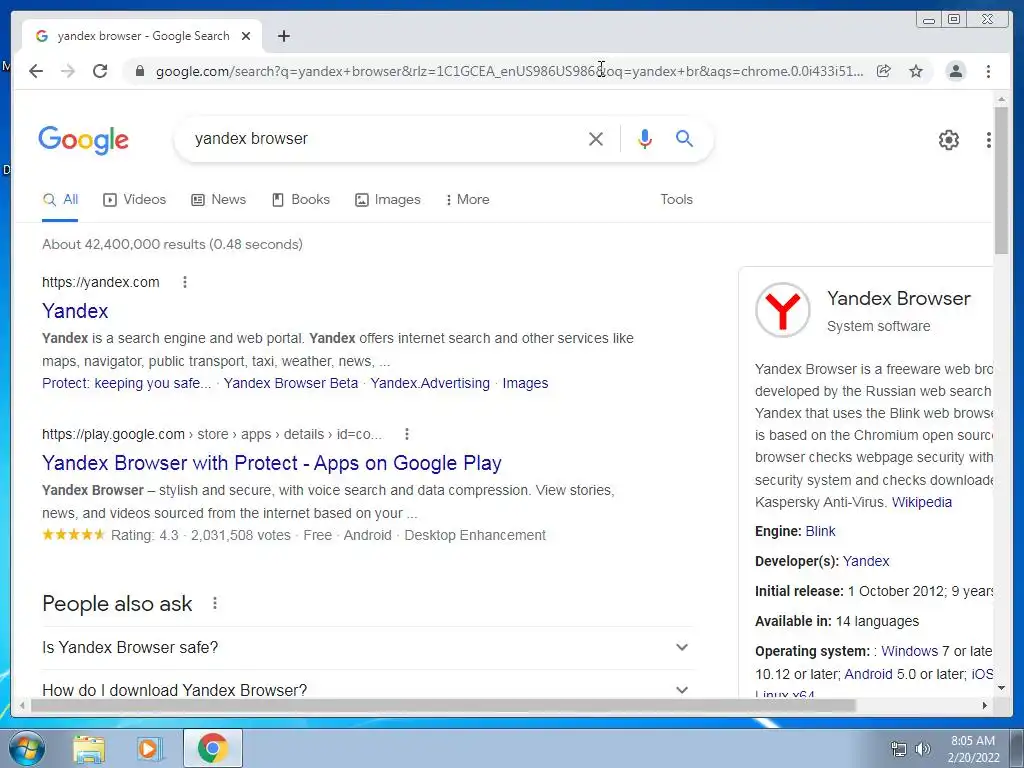The height and width of the screenshot is (768, 1024).
Task: Click the horizontal scrollbar thumb
Action: 443,705
